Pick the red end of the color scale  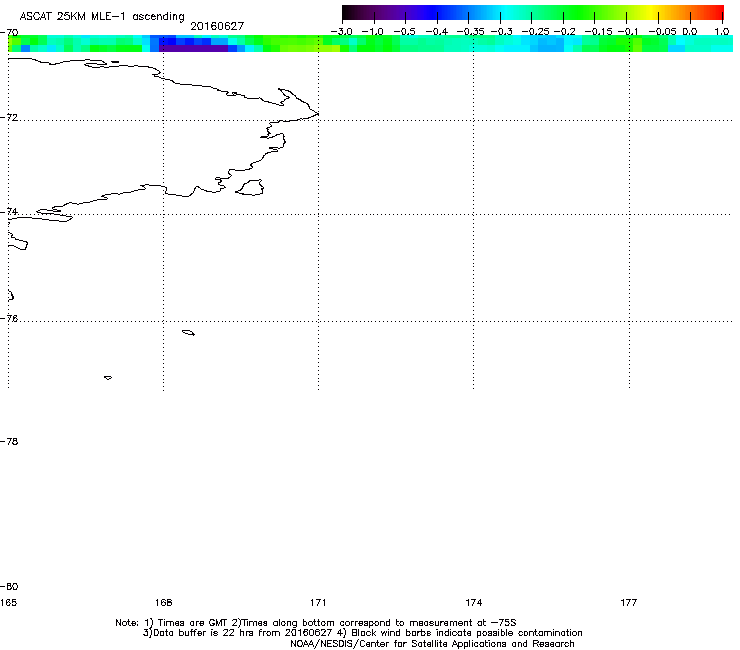click(718, 13)
